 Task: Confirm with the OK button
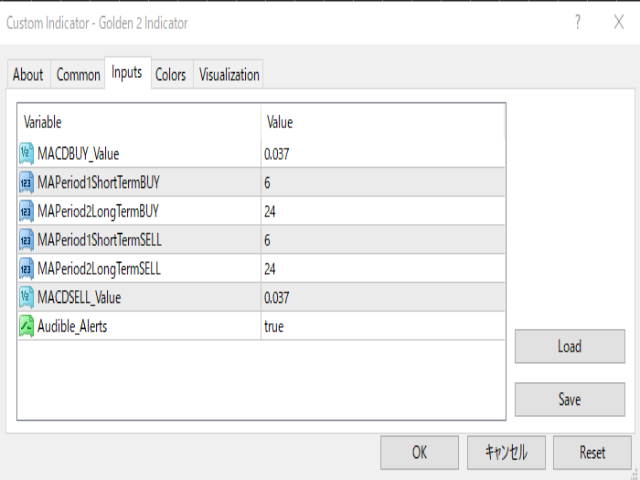click(420, 453)
